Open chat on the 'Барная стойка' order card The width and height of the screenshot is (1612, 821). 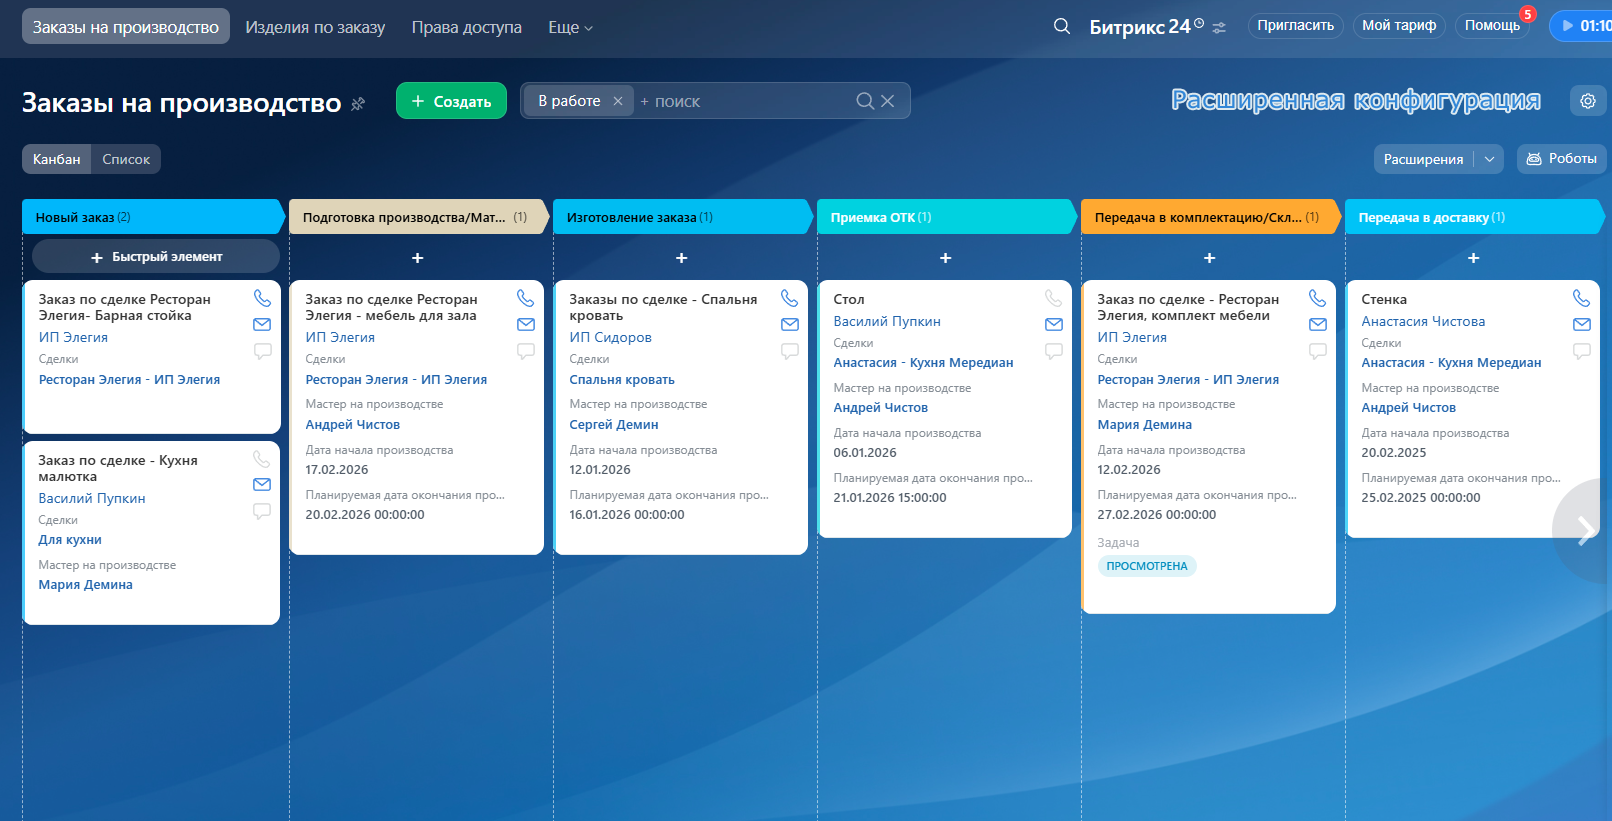tap(262, 351)
